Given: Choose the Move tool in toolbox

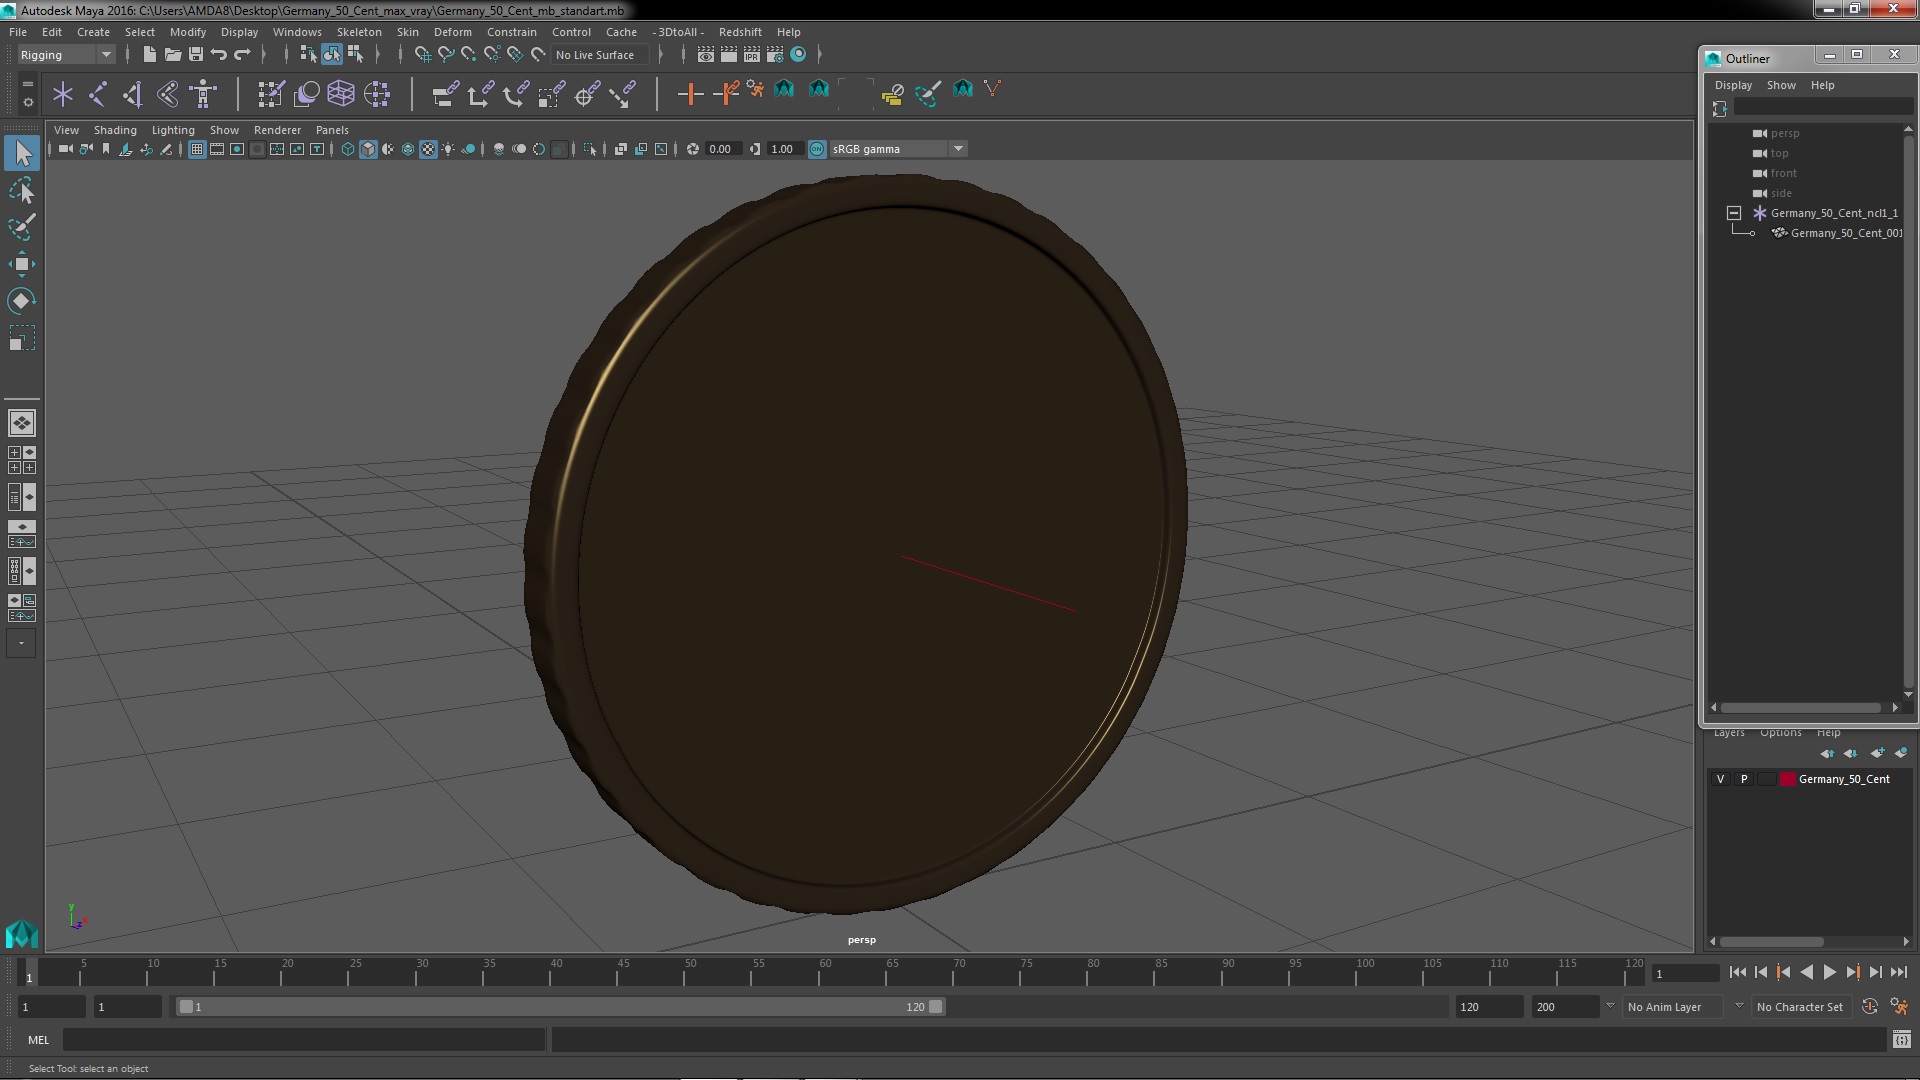Looking at the screenshot, I should tap(22, 264).
